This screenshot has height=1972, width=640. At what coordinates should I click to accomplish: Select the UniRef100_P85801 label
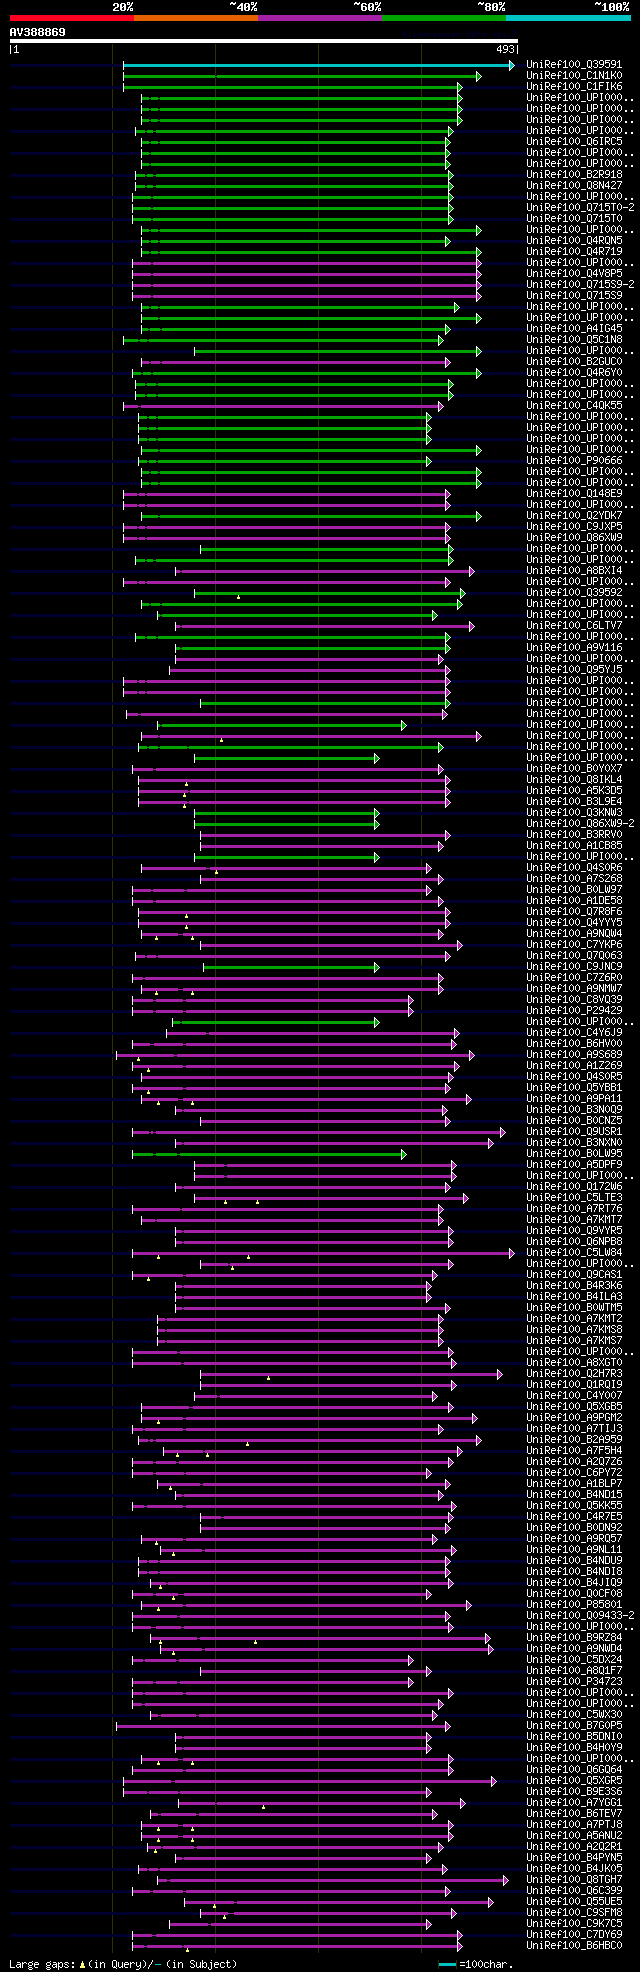click(x=574, y=1605)
